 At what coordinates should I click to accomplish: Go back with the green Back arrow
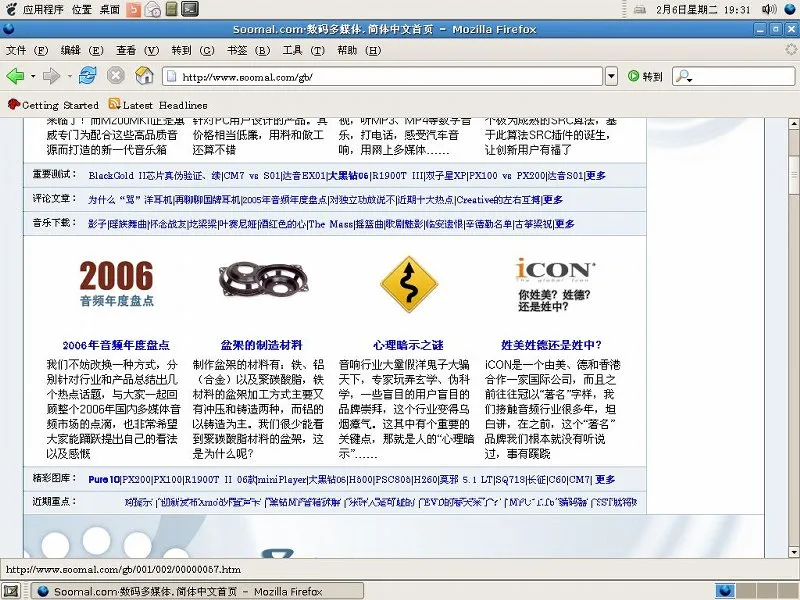pyautogui.click(x=15, y=77)
